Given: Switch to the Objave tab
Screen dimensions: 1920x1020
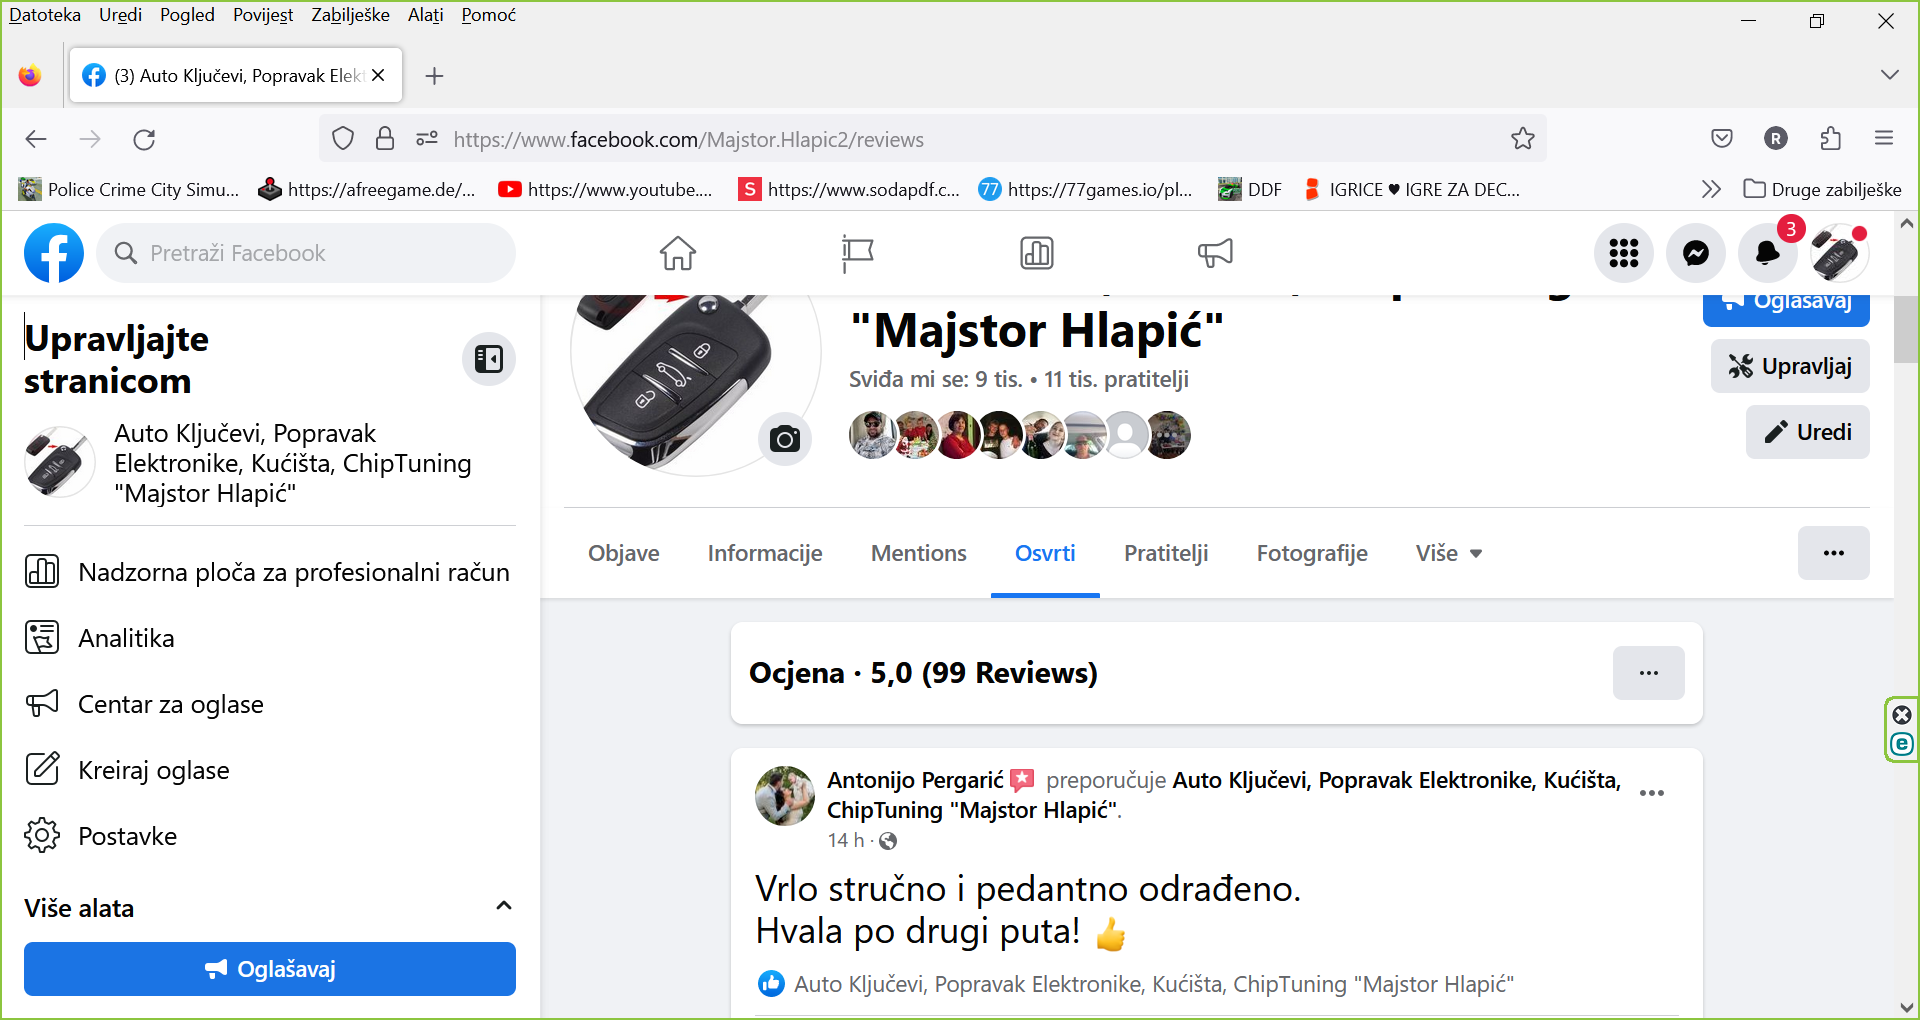Looking at the screenshot, I should pos(623,553).
